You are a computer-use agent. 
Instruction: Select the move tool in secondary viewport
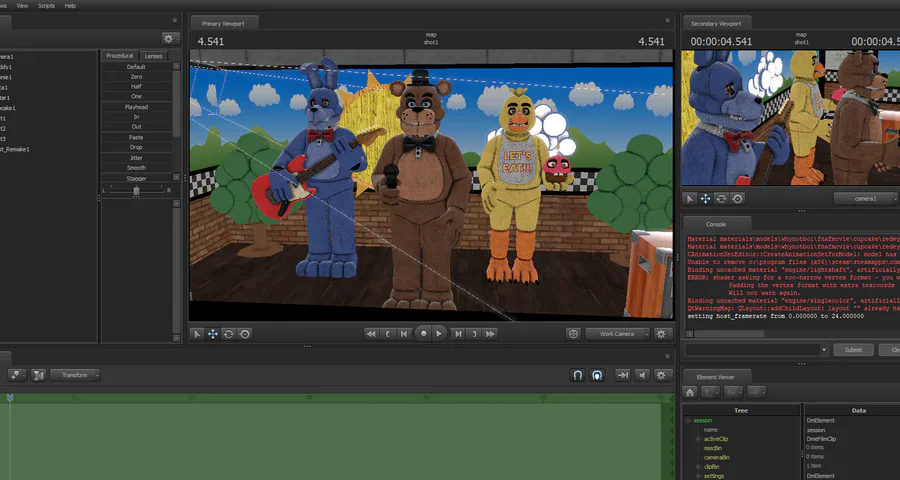point(705,199)
